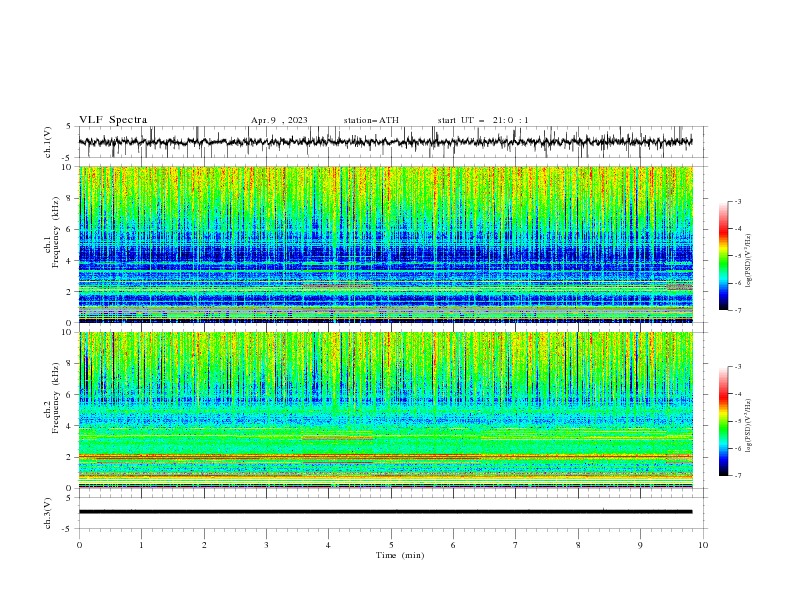Click the "-3" value on the ch.1 color bar
This screenshot has width=792, height=612.
tap(738, 201)
